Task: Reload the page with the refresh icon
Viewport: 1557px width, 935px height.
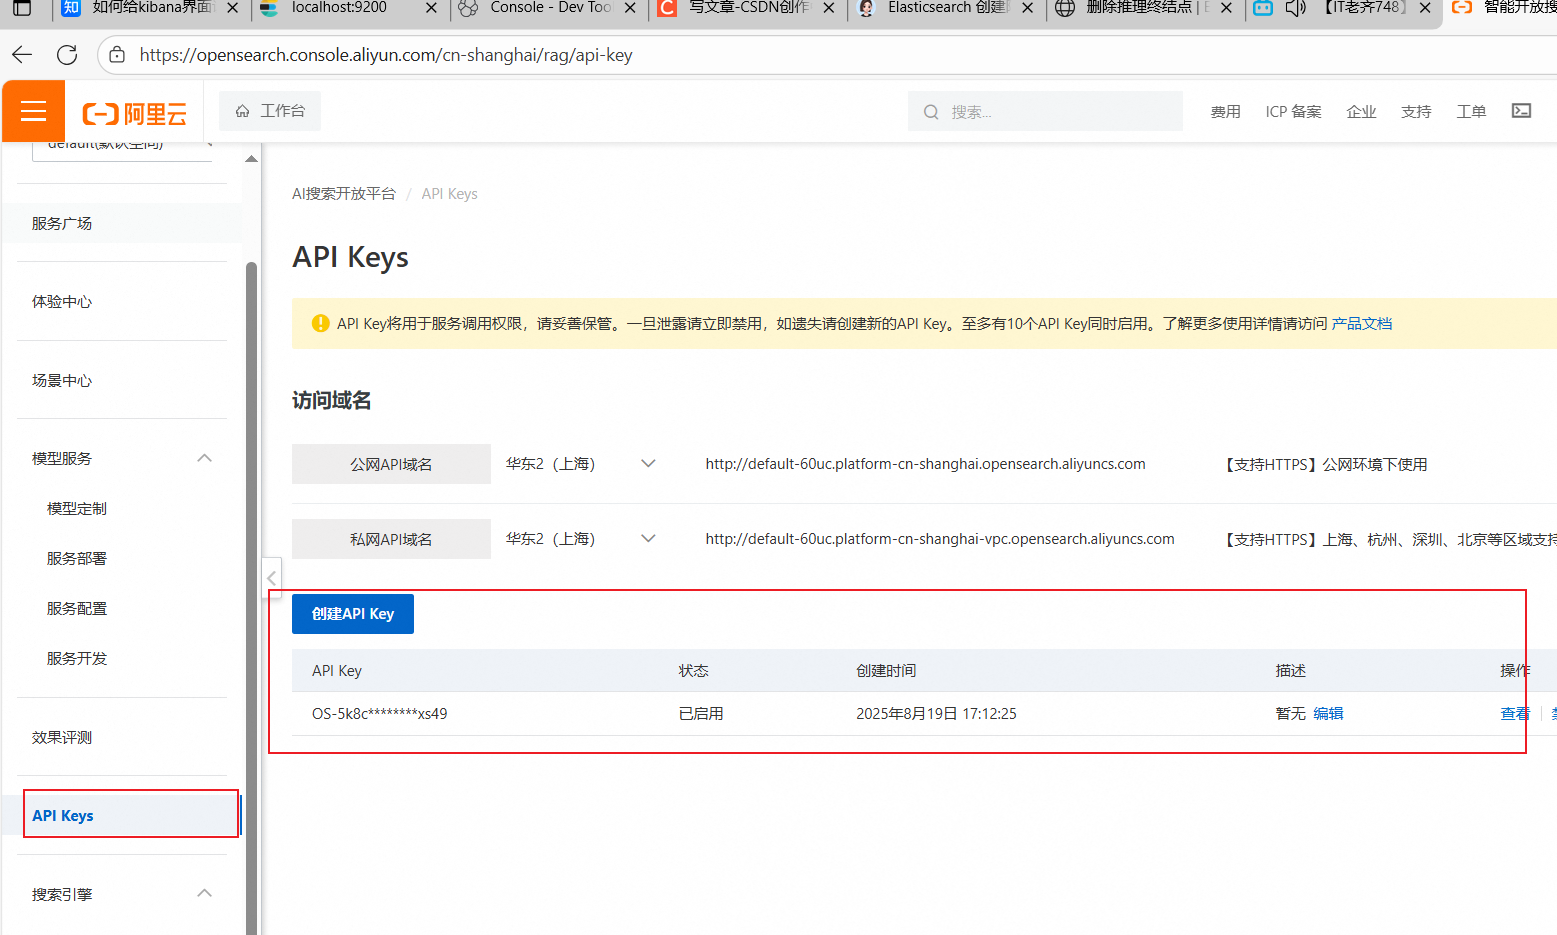Action: tap(67, 55)
